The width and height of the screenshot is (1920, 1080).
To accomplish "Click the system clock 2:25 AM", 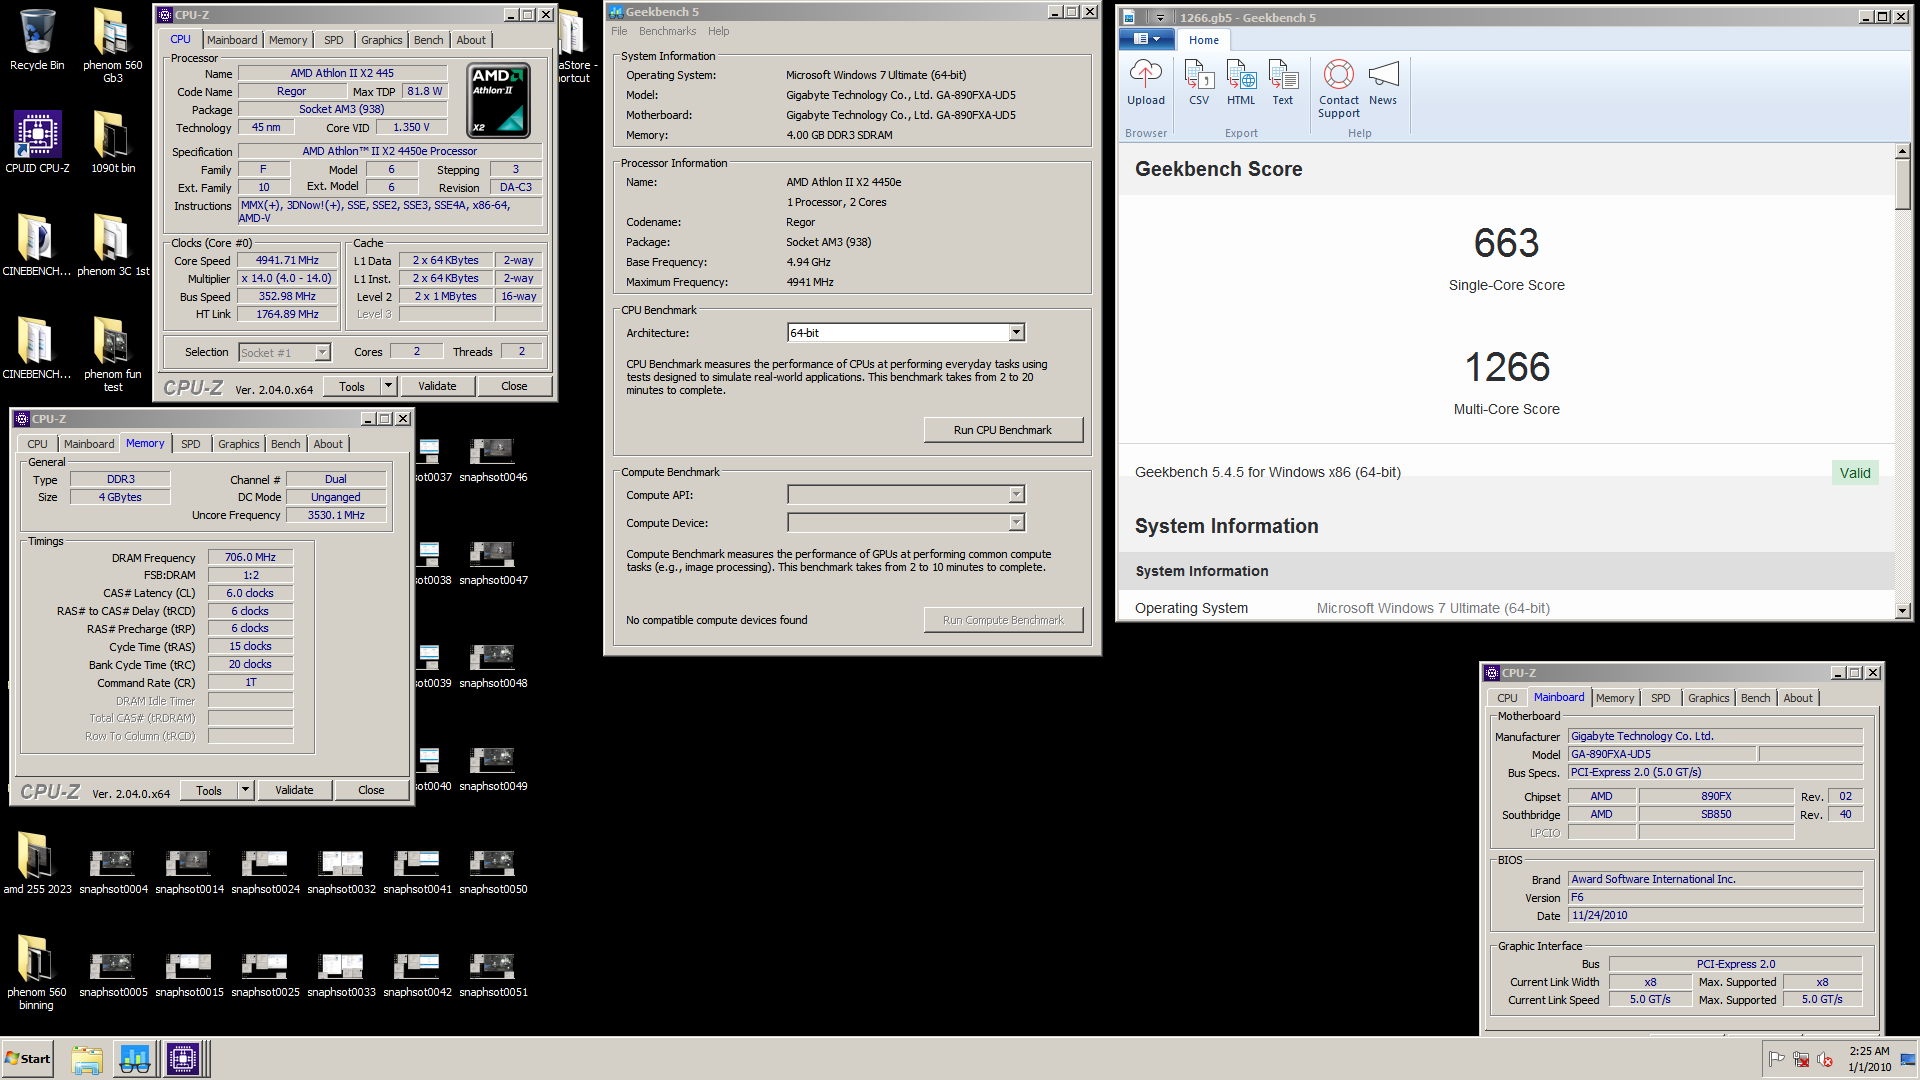I will click(x=1869, y=1051).
